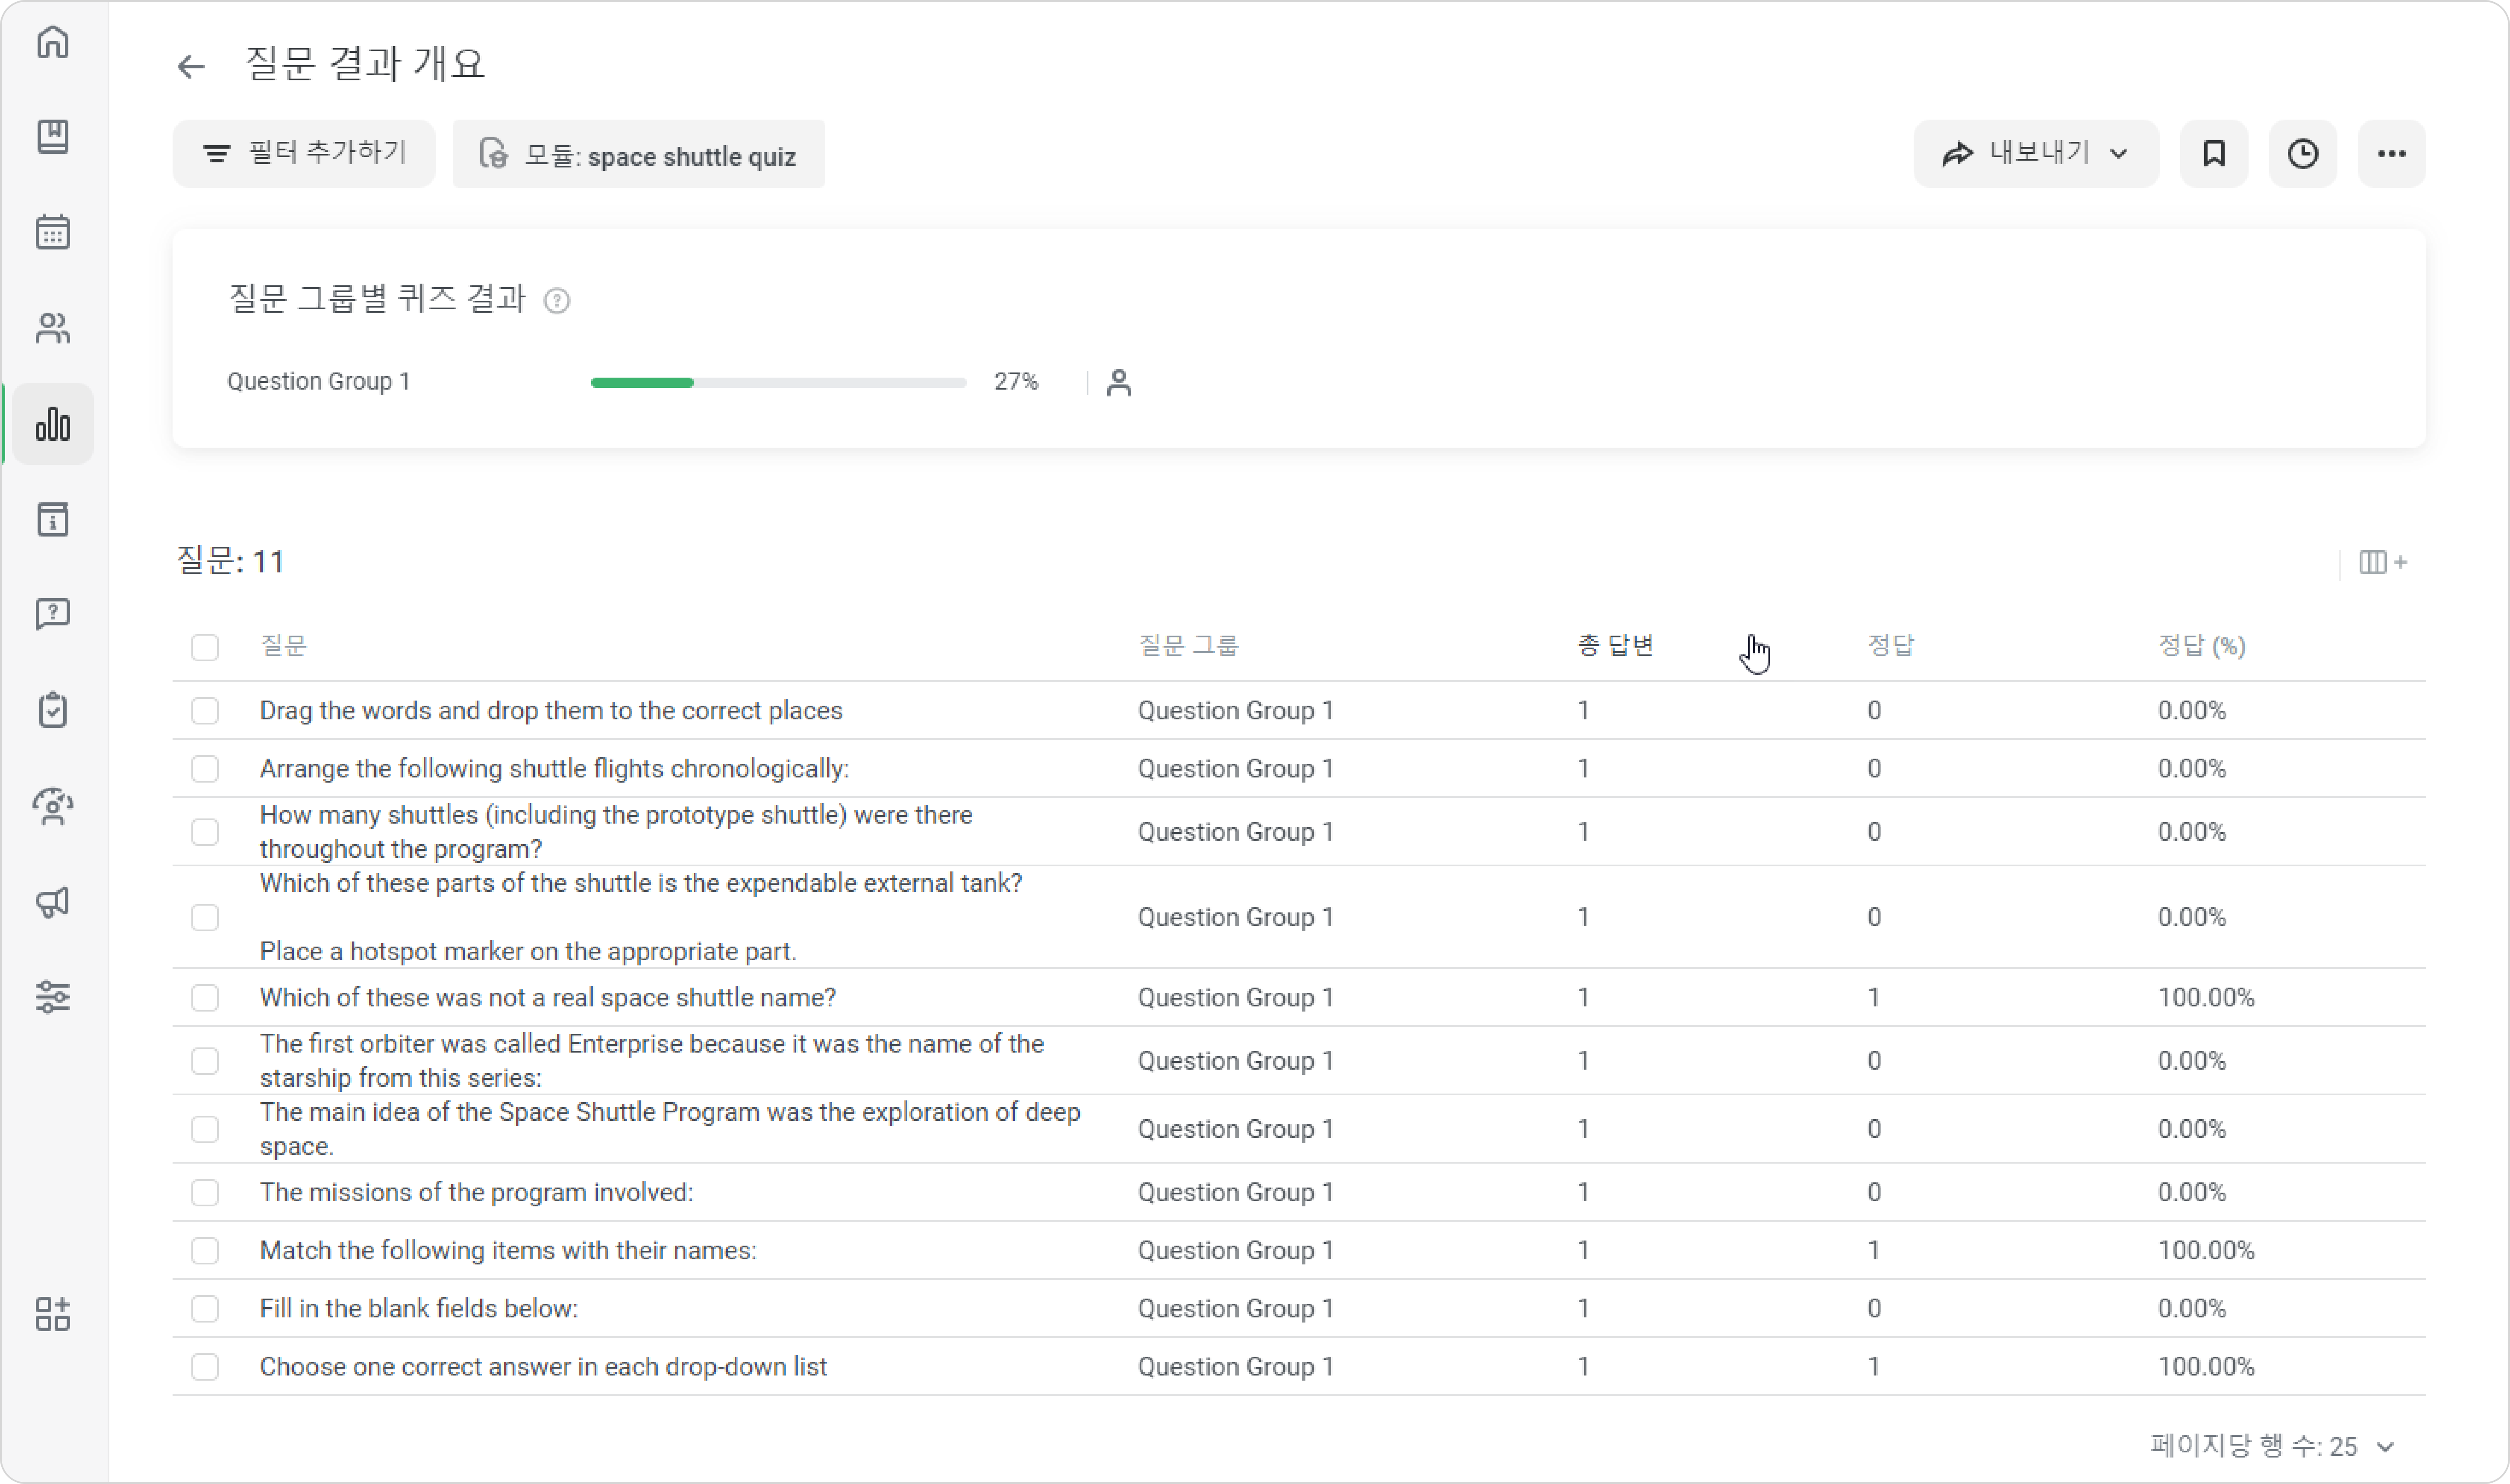
Task: Open question 'Fill in the blank fields below:'
Action: click(419, 1309)
